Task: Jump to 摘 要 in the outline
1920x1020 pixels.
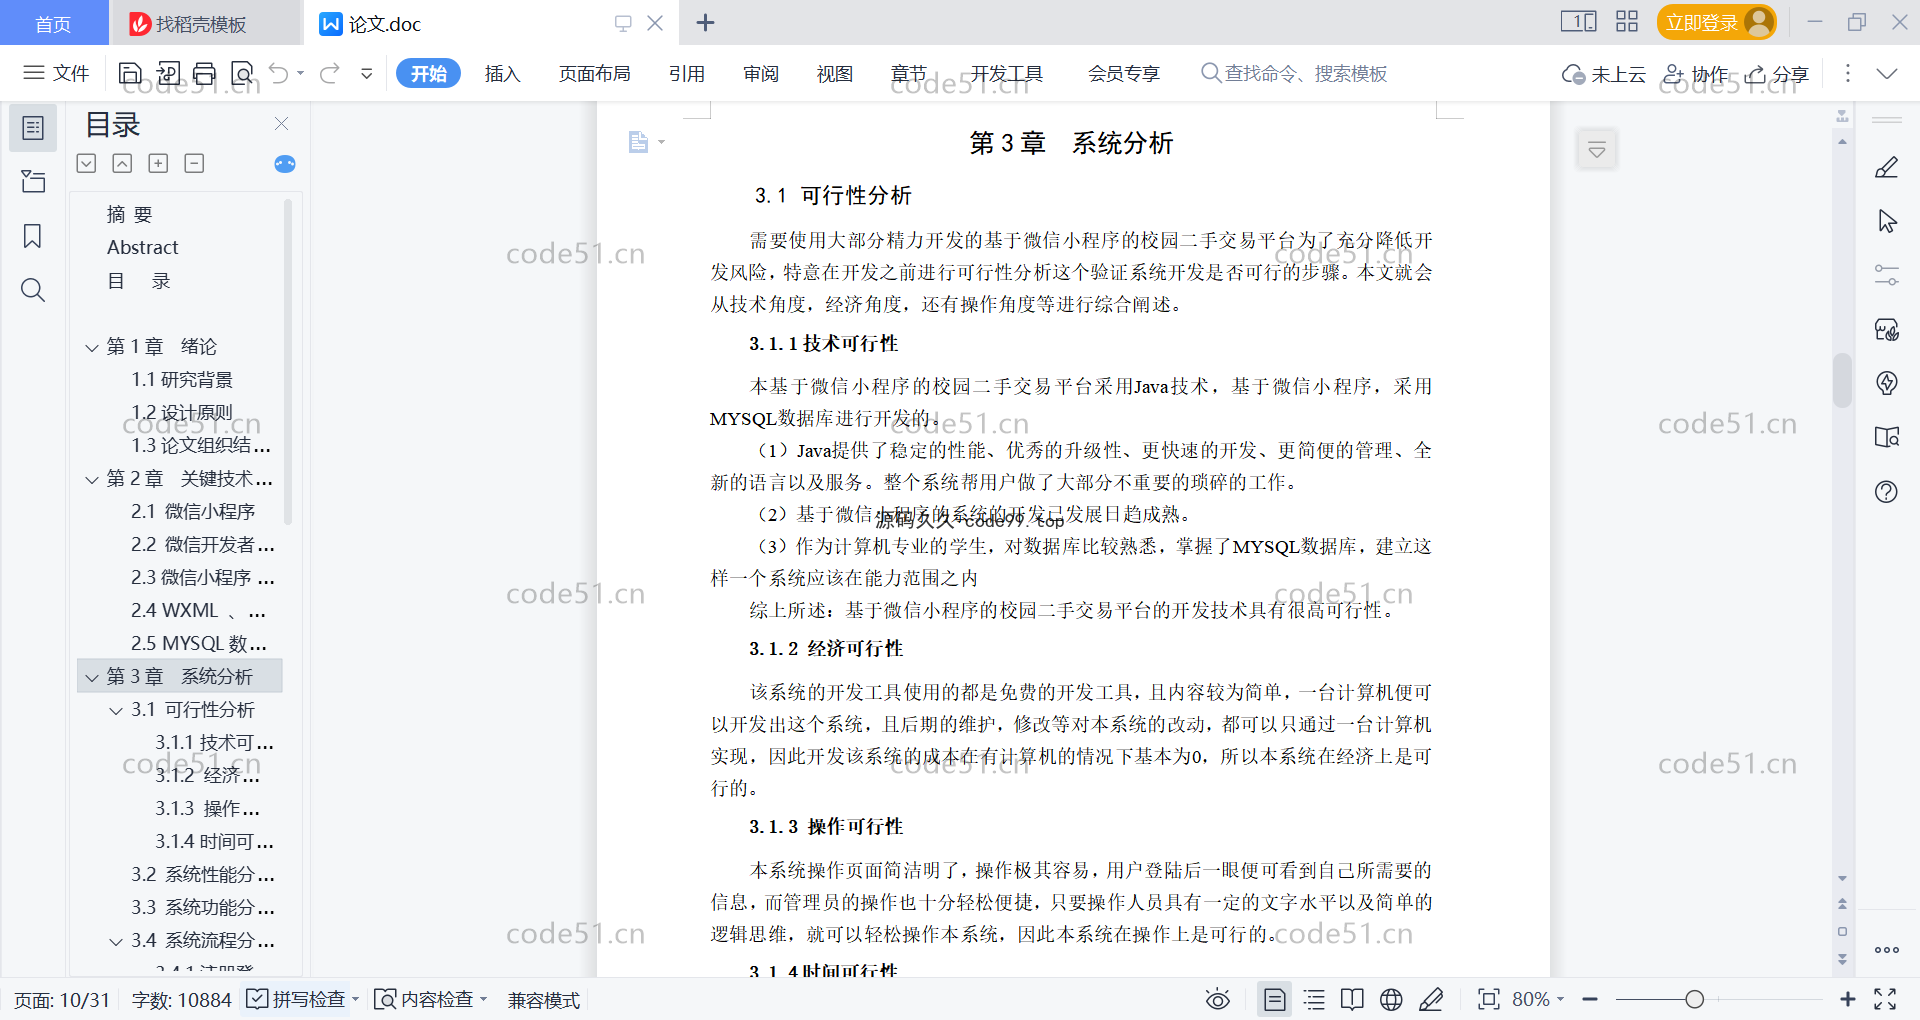Action: [130, 214]
